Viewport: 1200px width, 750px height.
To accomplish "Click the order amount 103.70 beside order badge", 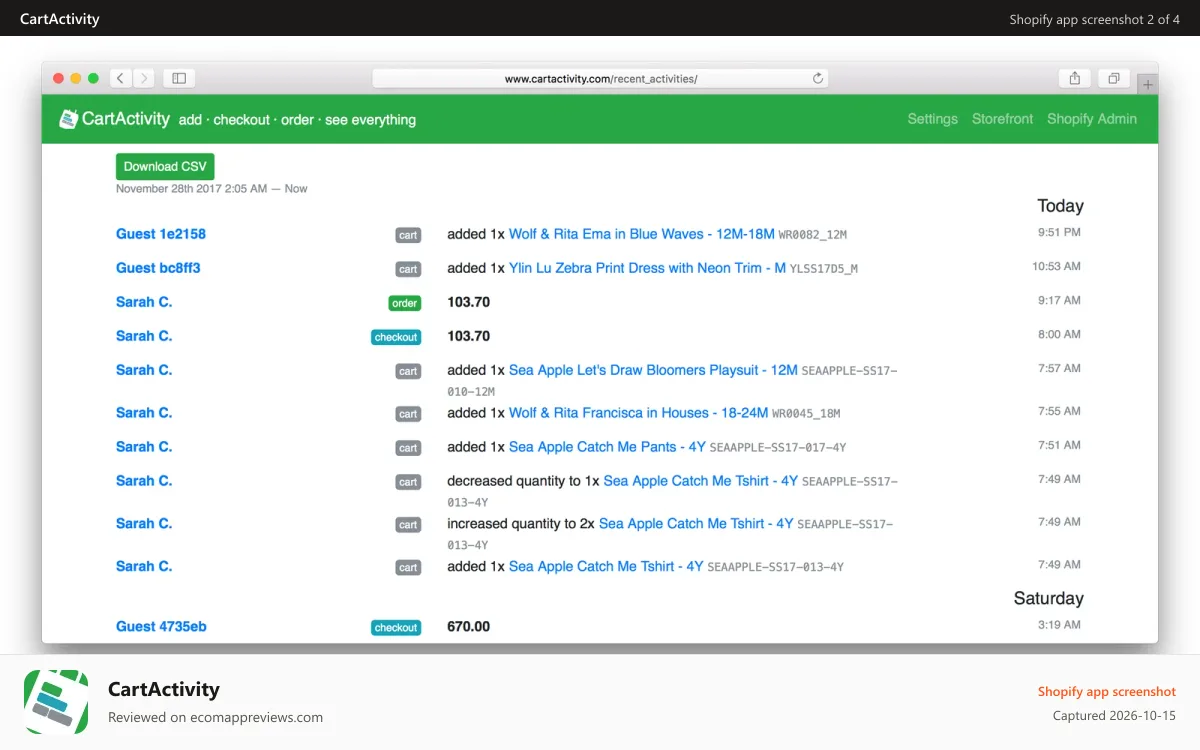I will click(469, 302).
